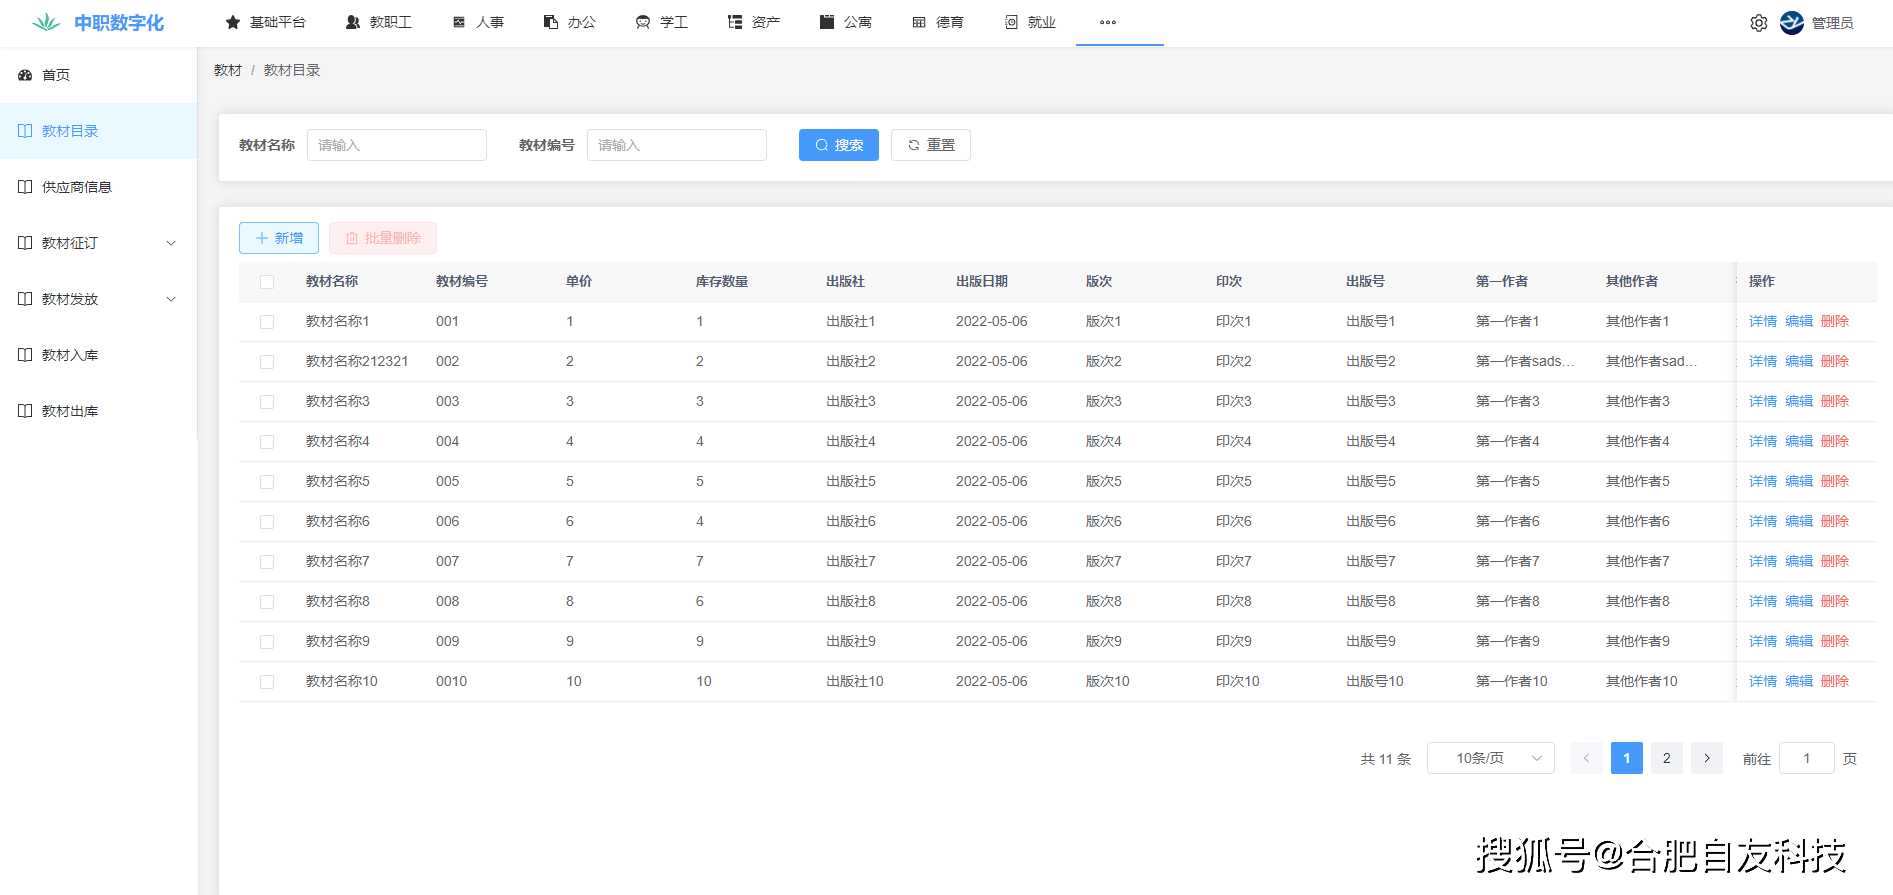The height and width of the screenshot is (895, 1893).
Task: Click the document icon beside 办公
Action: 551,22
